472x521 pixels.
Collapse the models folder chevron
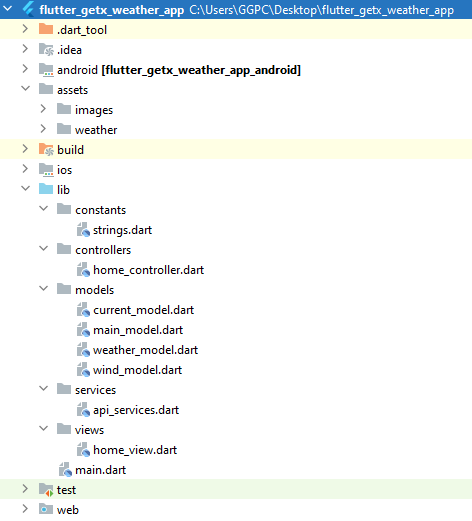point(44,289)
